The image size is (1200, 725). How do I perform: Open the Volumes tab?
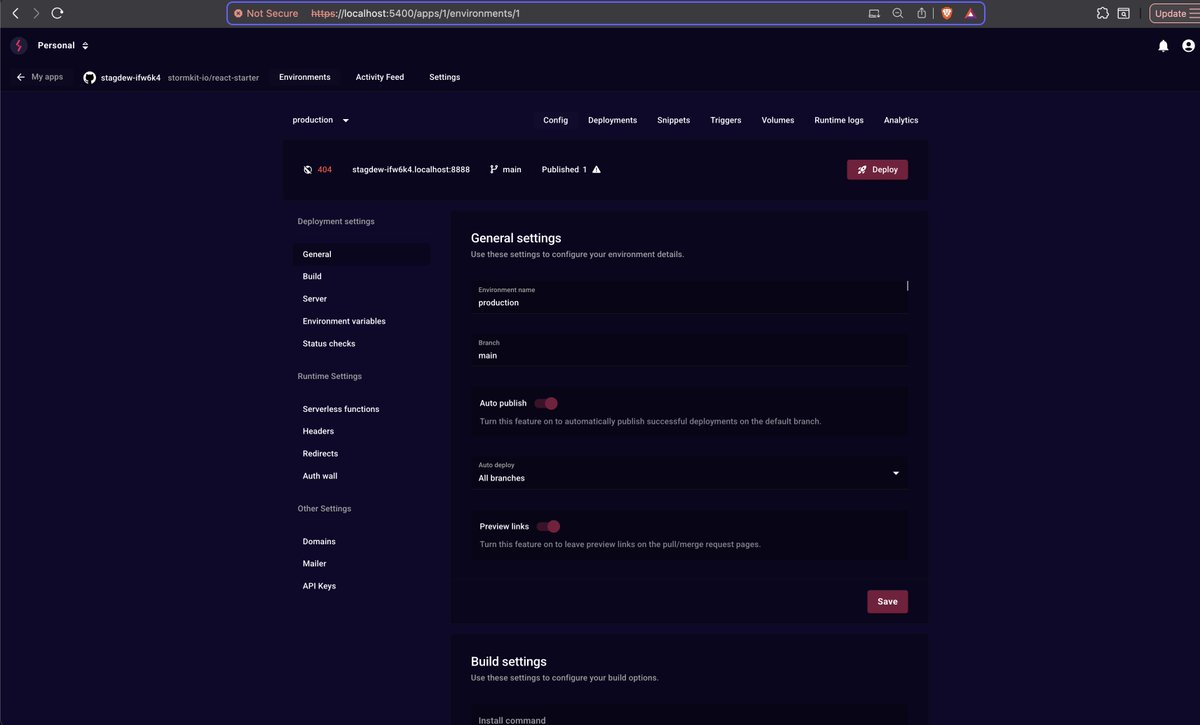[x=778, y=120]
